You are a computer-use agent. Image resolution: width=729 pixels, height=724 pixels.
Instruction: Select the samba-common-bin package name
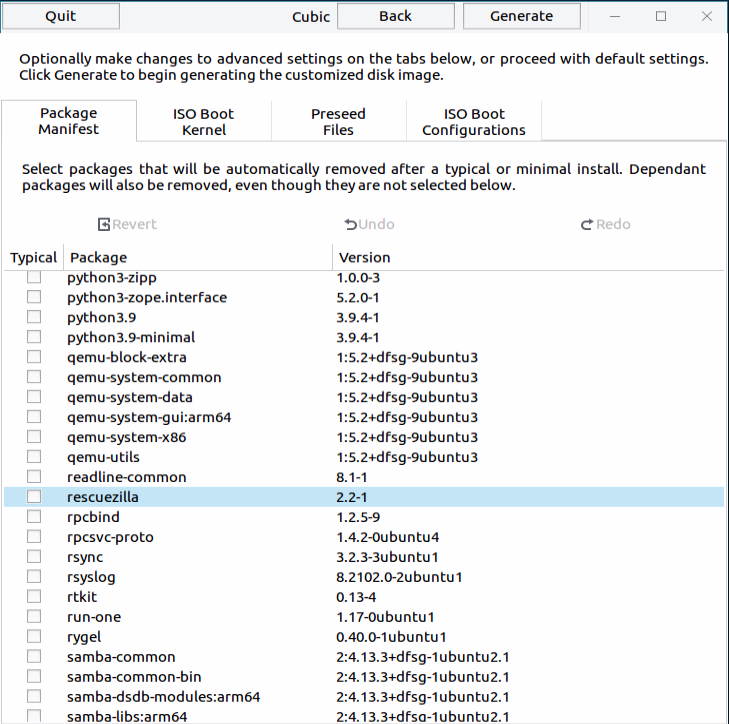point(134,677)
